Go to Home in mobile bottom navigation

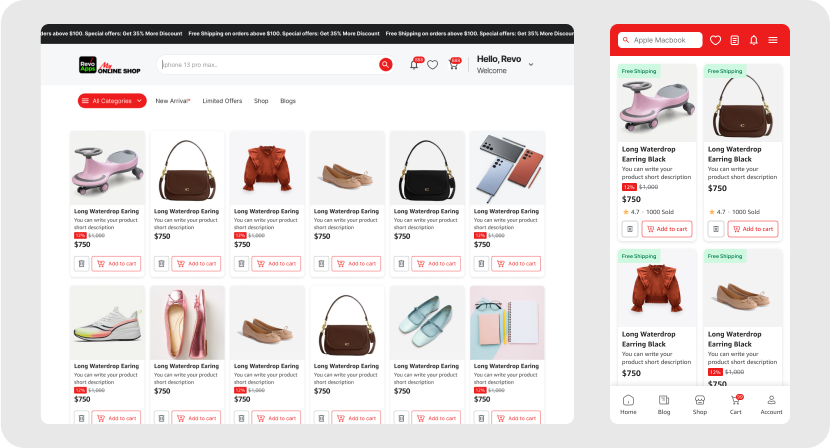click(x=628, y=404)
